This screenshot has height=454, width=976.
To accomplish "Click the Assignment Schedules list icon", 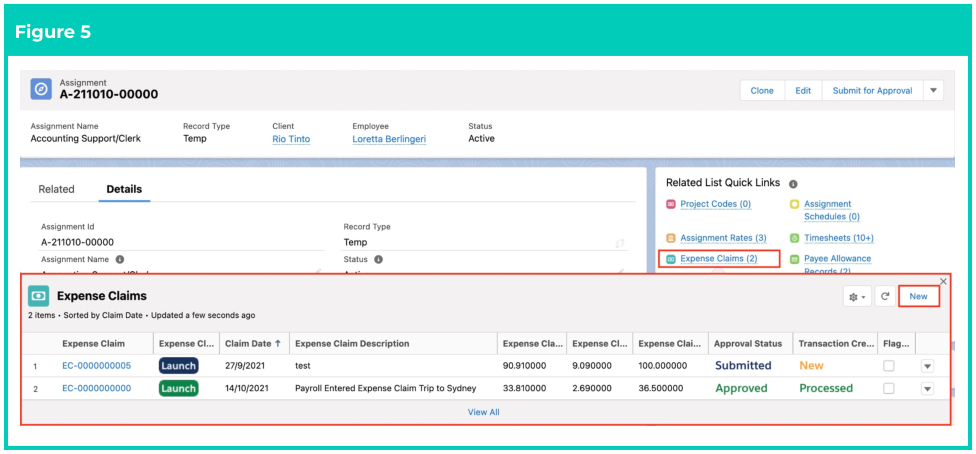I will [x=794, y=204].
